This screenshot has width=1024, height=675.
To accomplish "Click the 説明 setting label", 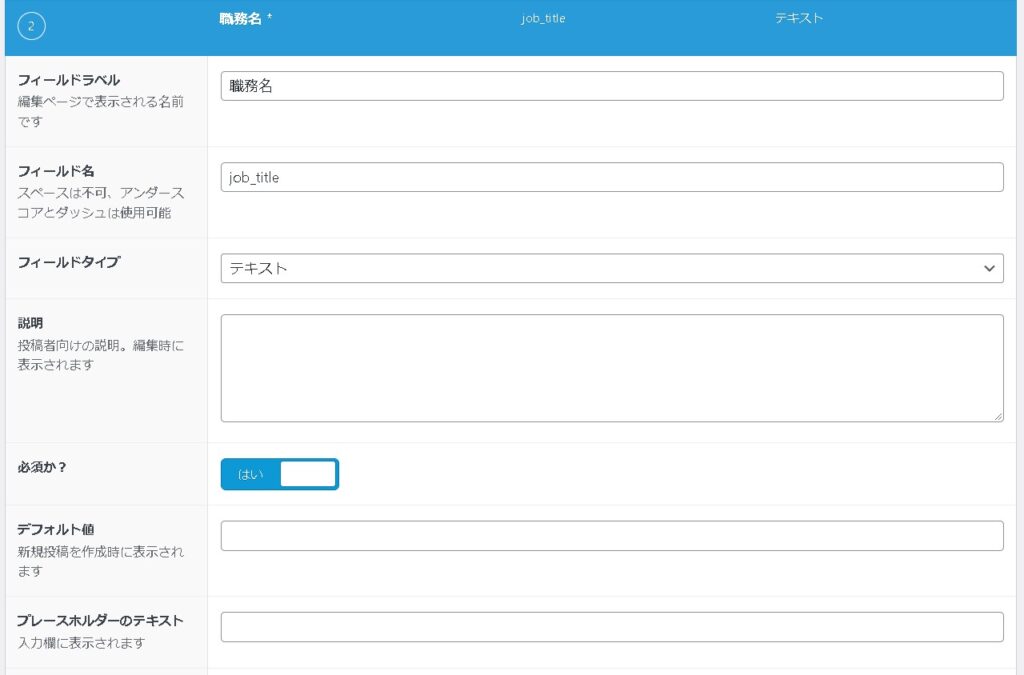I will coord(31,323).
